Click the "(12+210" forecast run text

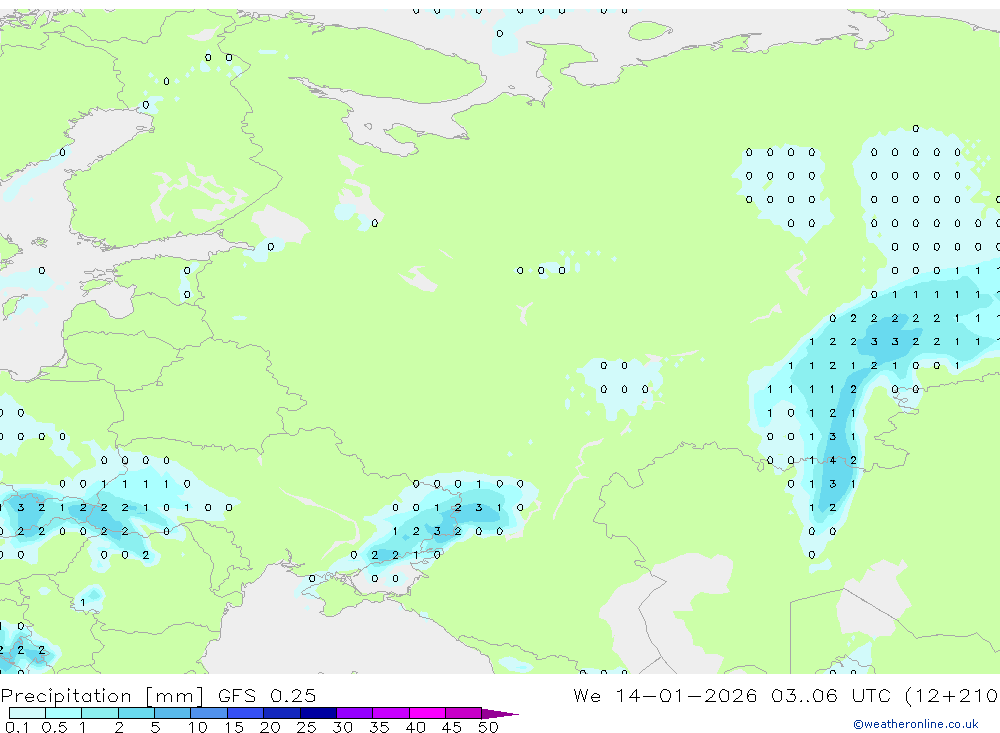pos(952,695)
